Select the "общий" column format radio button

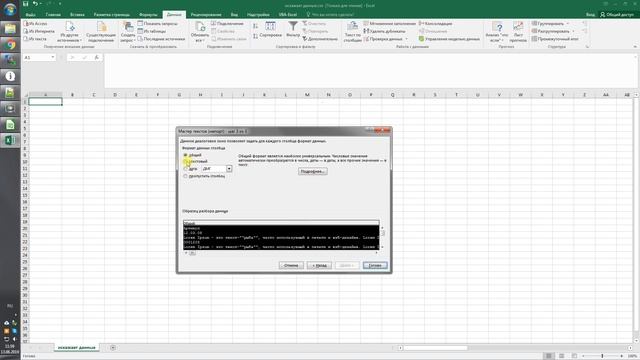point(185,156)
